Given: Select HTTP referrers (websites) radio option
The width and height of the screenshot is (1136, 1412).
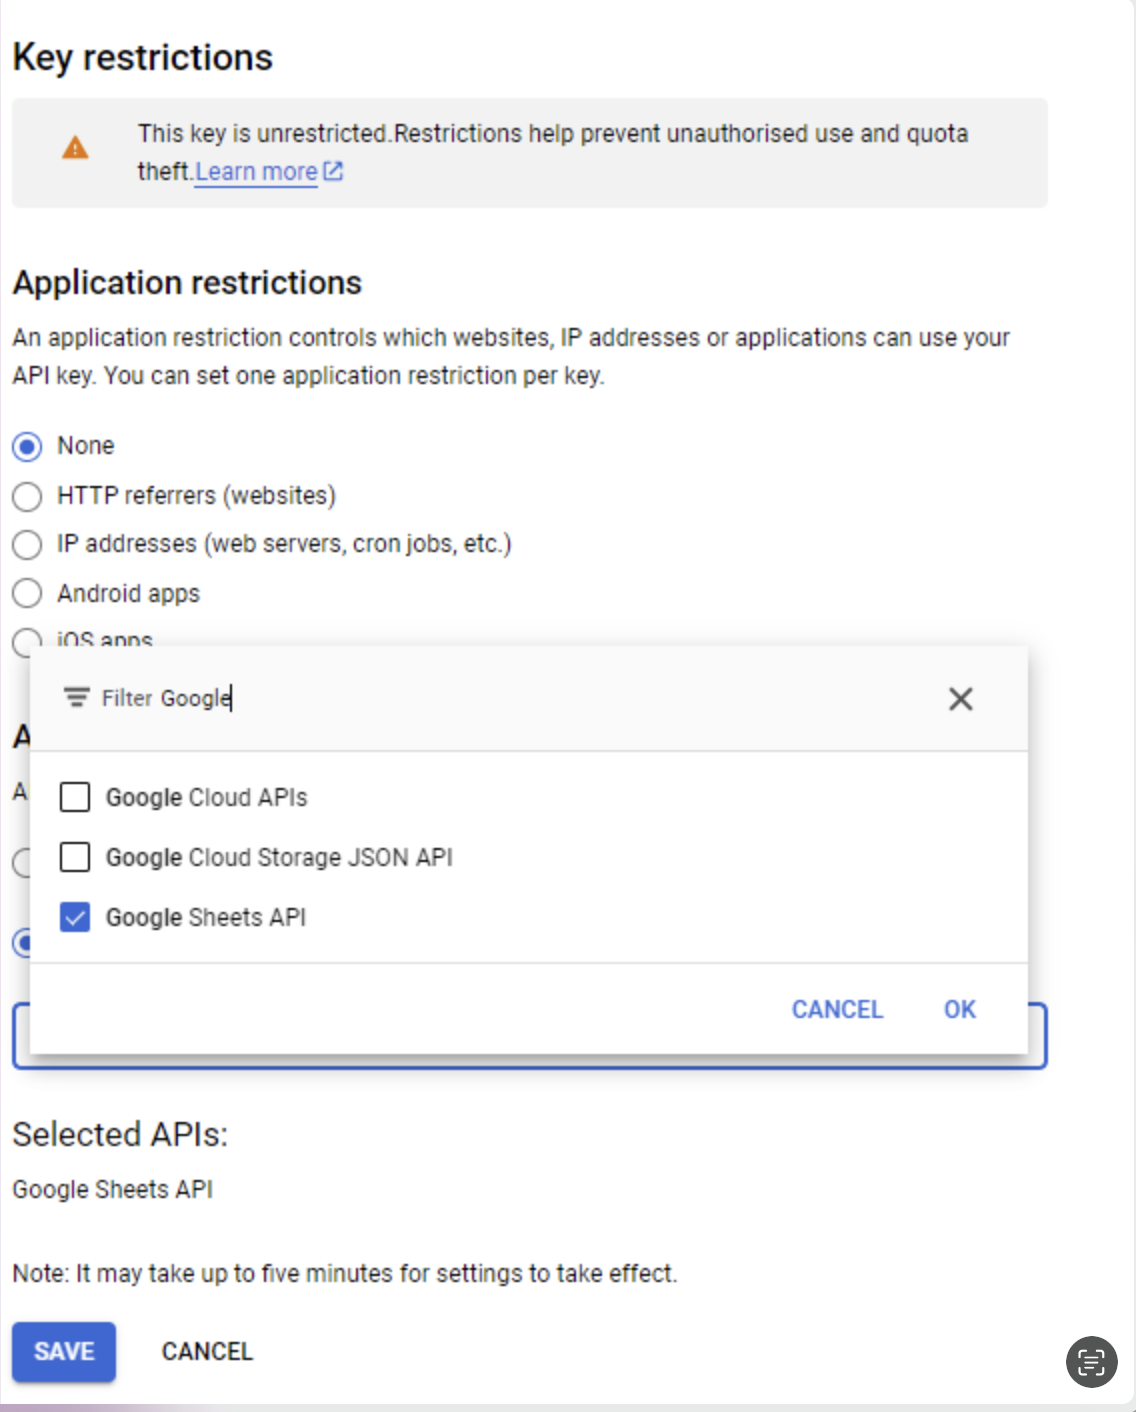Looking at the screenshot, I should [x=27, y=496].
